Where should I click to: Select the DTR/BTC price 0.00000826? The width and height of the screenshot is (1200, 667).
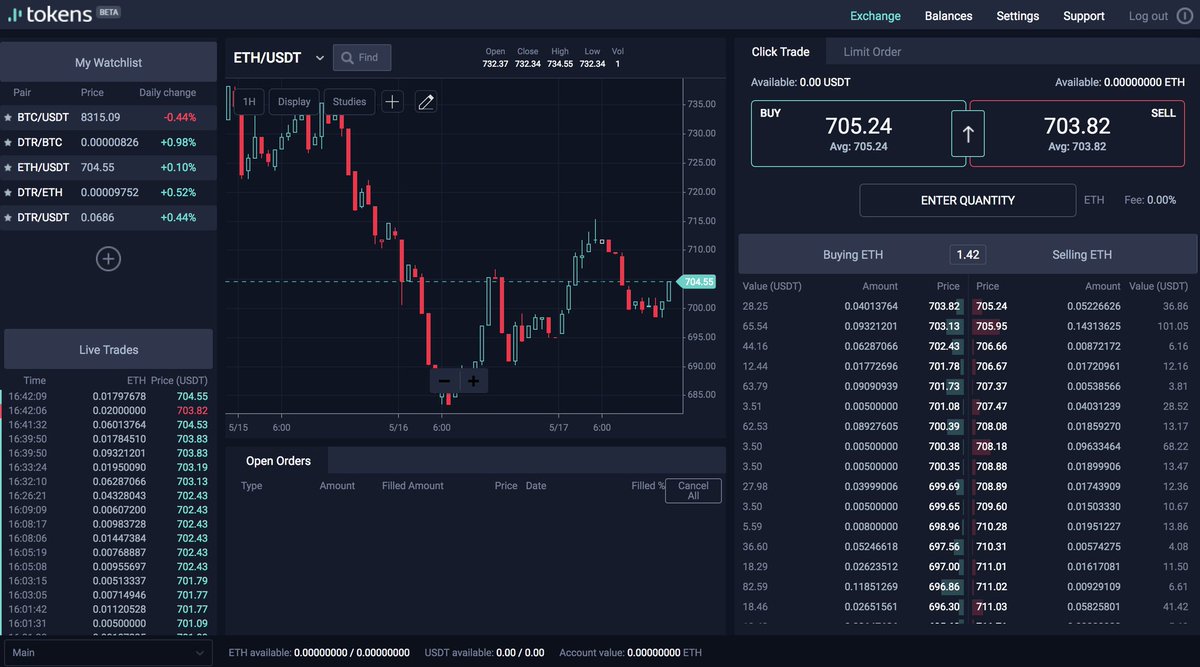click(110, 143)
